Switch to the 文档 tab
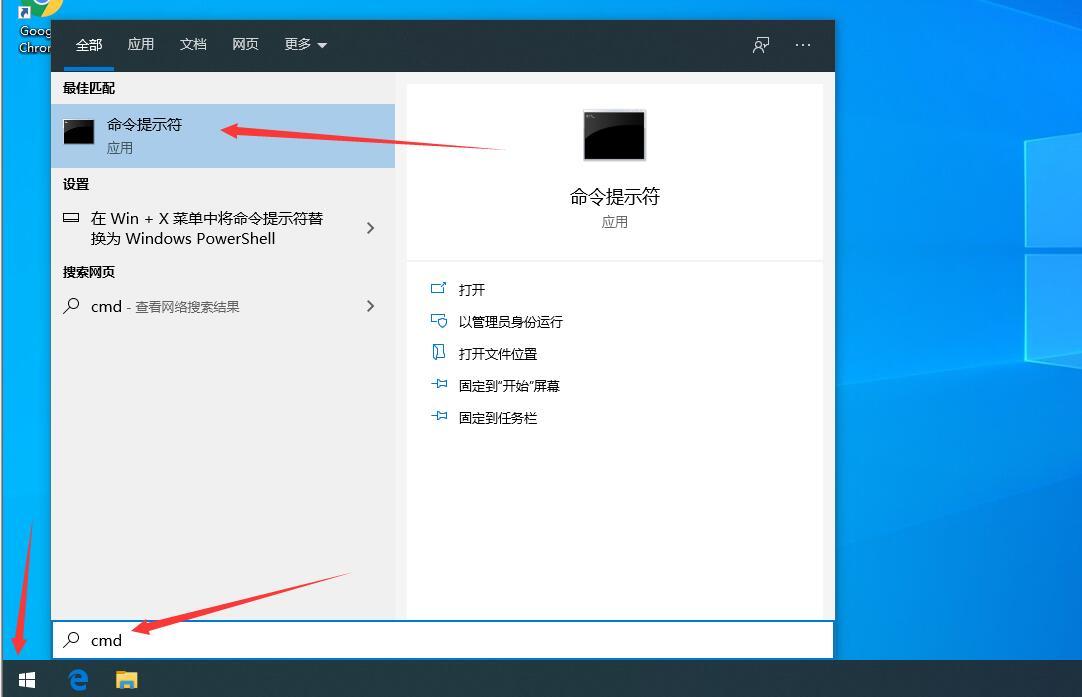This screenshot has width=1082, height=697. [193, 45]
